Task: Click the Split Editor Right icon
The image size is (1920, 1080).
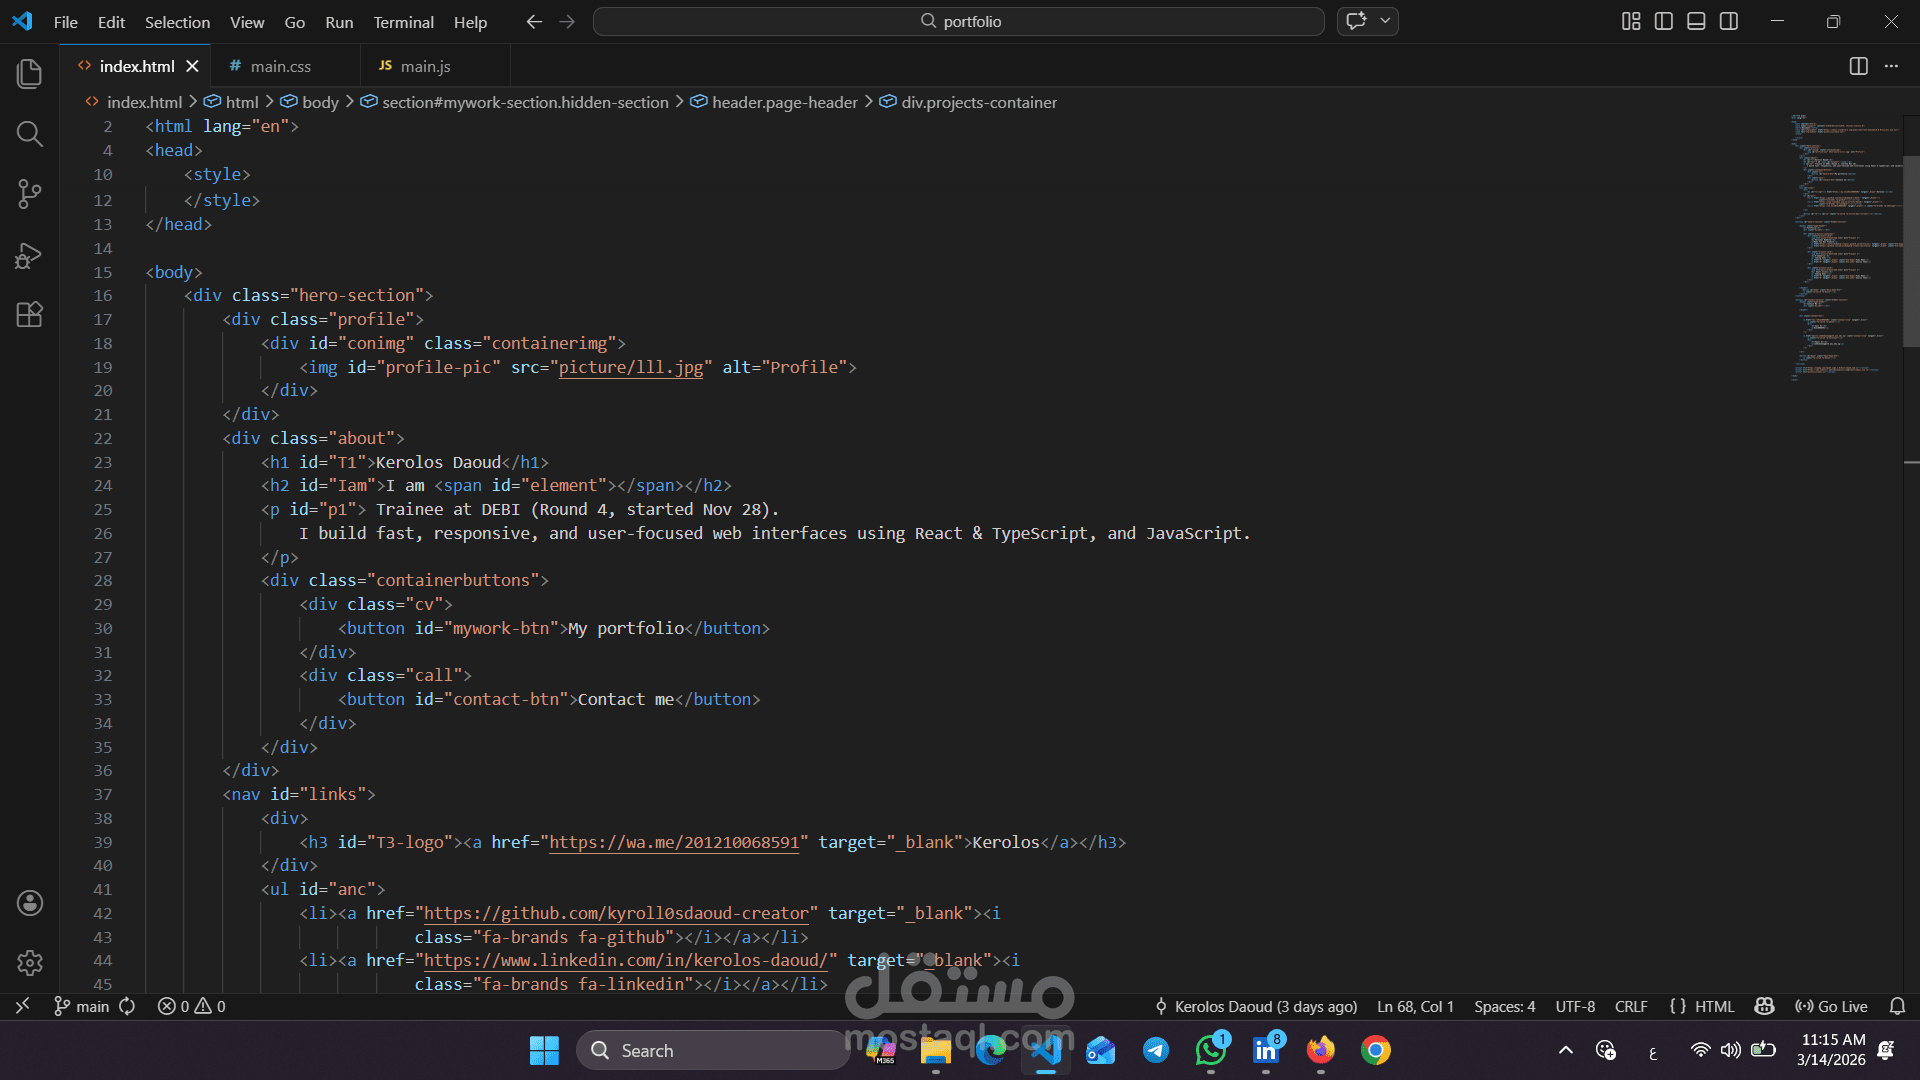Action: 1858,66
